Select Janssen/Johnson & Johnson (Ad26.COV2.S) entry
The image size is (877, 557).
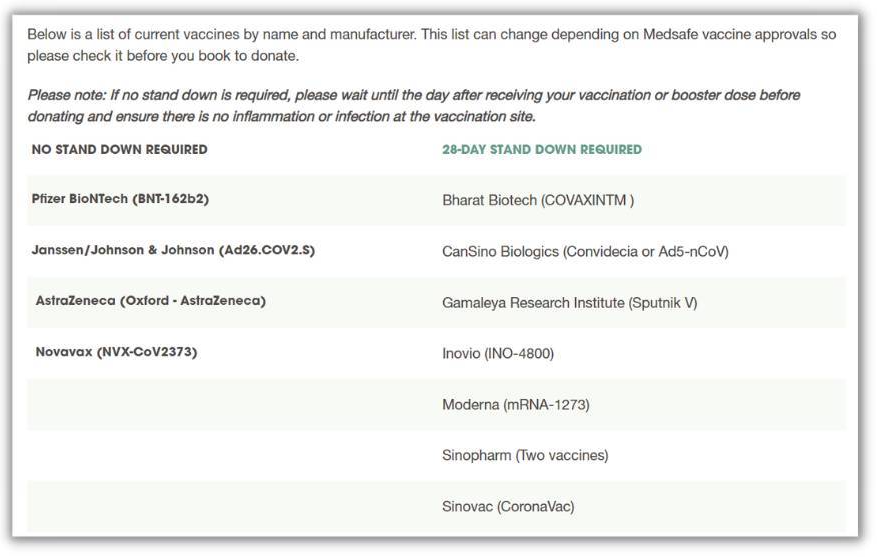click(x=173, y=250)
